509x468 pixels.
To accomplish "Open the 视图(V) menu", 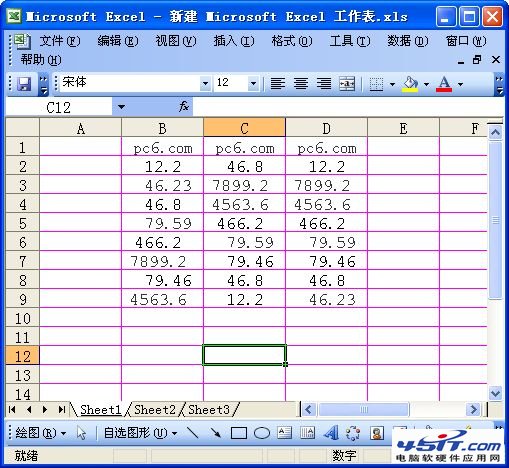I will coord(176,41).
